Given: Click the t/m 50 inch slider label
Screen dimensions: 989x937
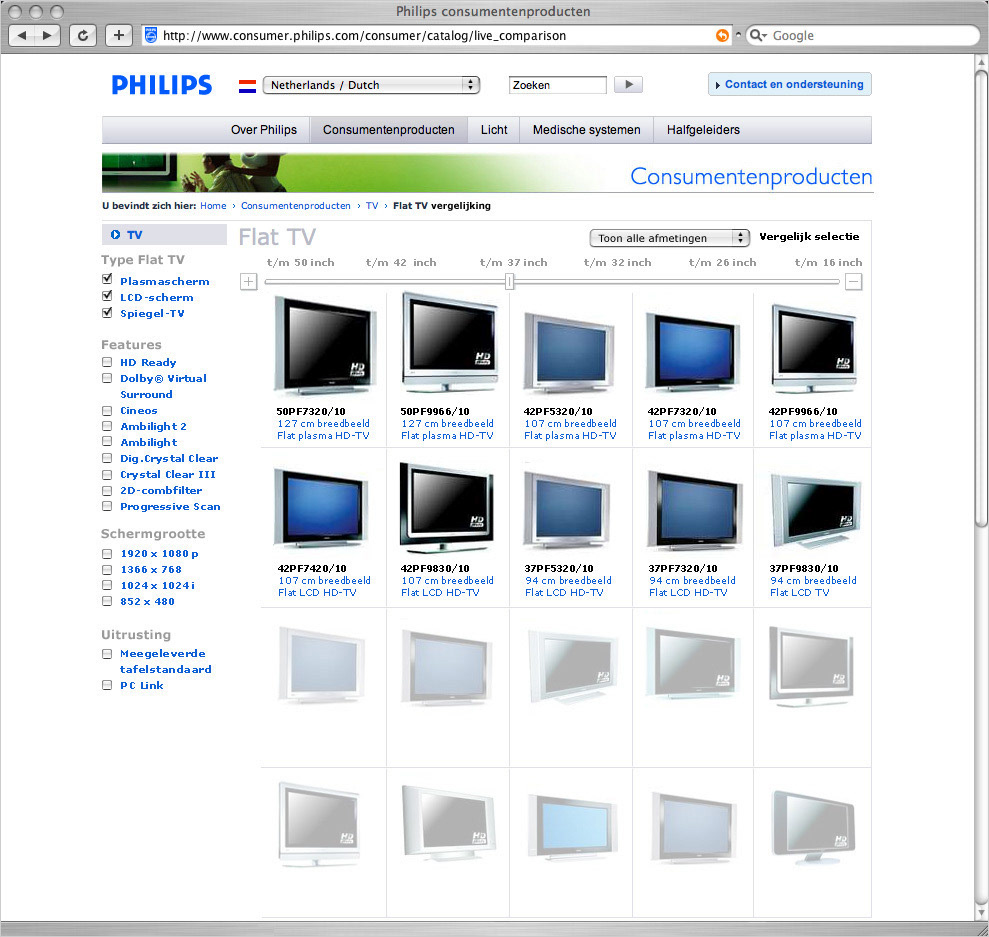Looking at the screenshot, I should pyautogui.click(x=300, y=262).
